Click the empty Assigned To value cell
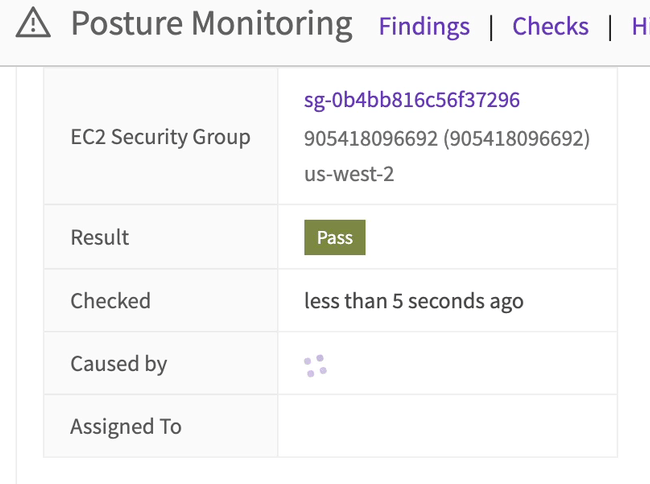 pos(447,427)
